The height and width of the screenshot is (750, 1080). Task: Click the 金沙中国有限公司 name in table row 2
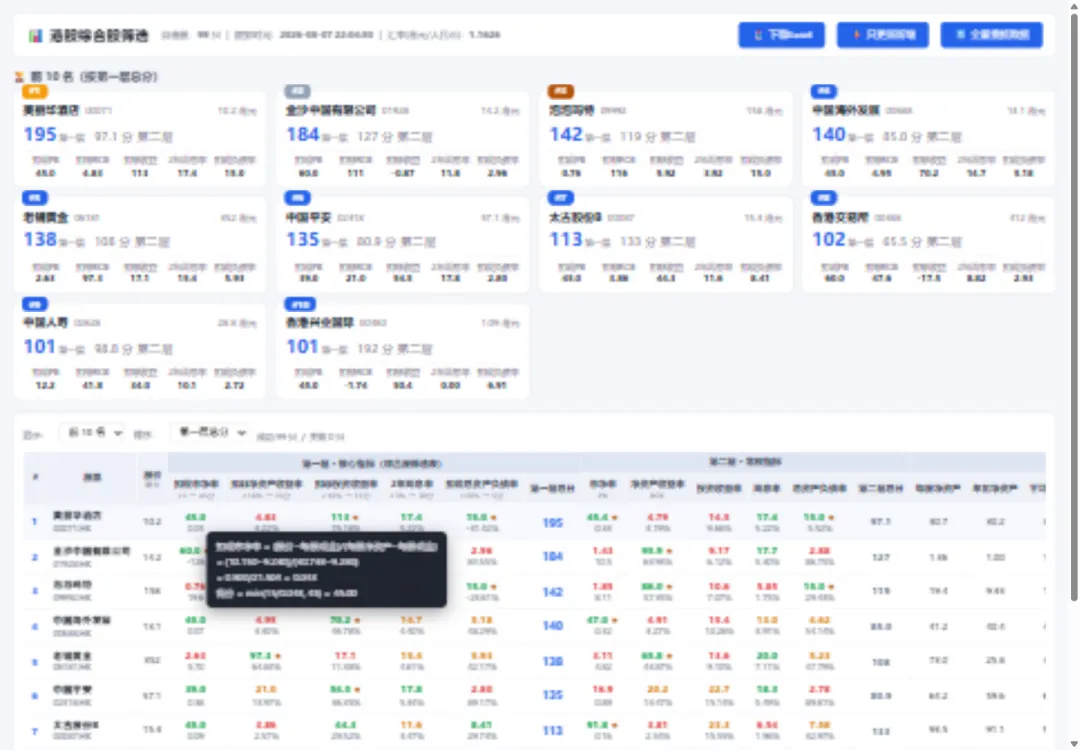click(x=91, y=551)
